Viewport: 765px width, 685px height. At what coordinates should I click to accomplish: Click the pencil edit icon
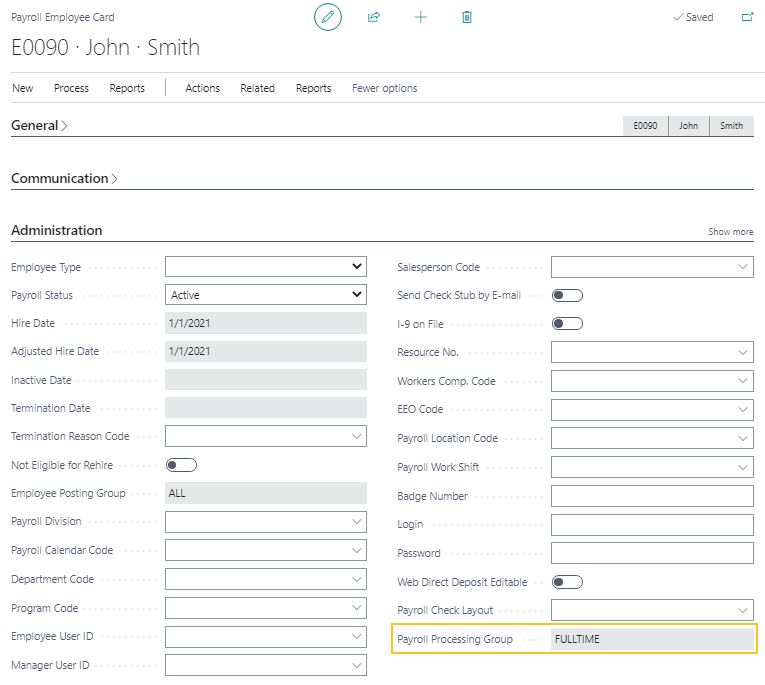(x=328, y=17)
